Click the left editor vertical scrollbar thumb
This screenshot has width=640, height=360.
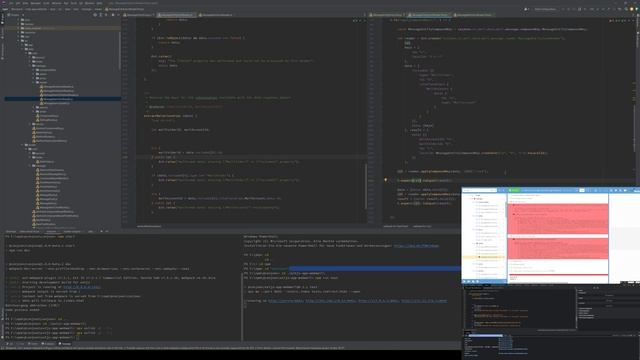pos(366,186)
